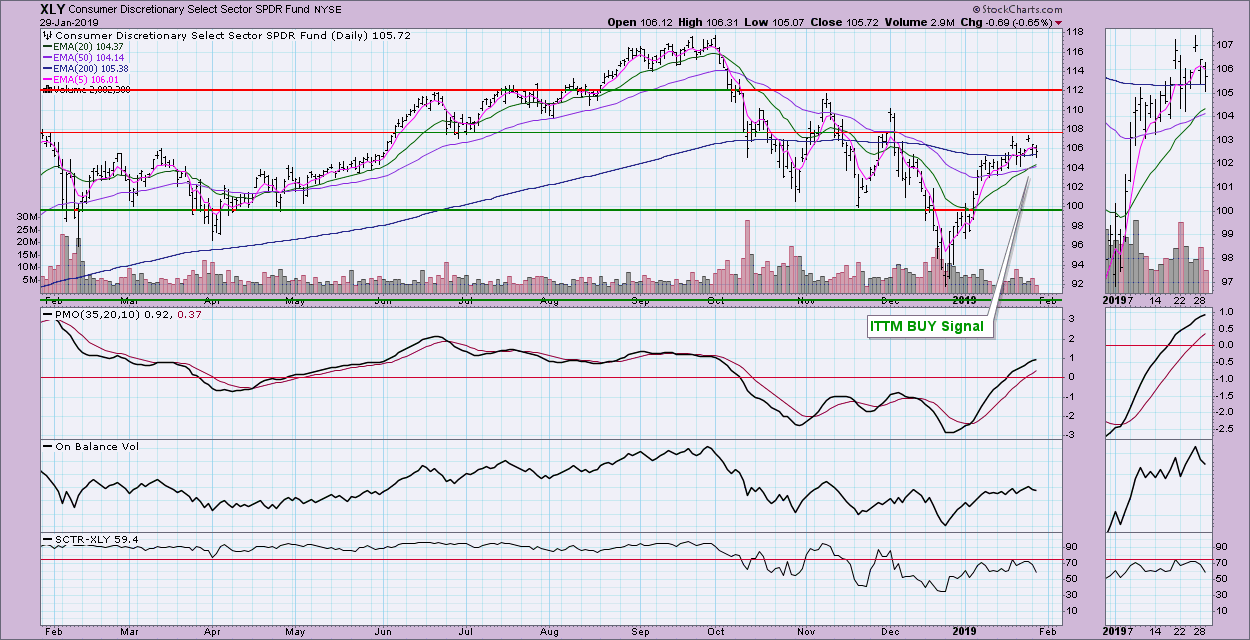Screen dimensions: 1250x640
Task: Click the 97 label on zoom thumbnail axis
Action: point(1227,281)
